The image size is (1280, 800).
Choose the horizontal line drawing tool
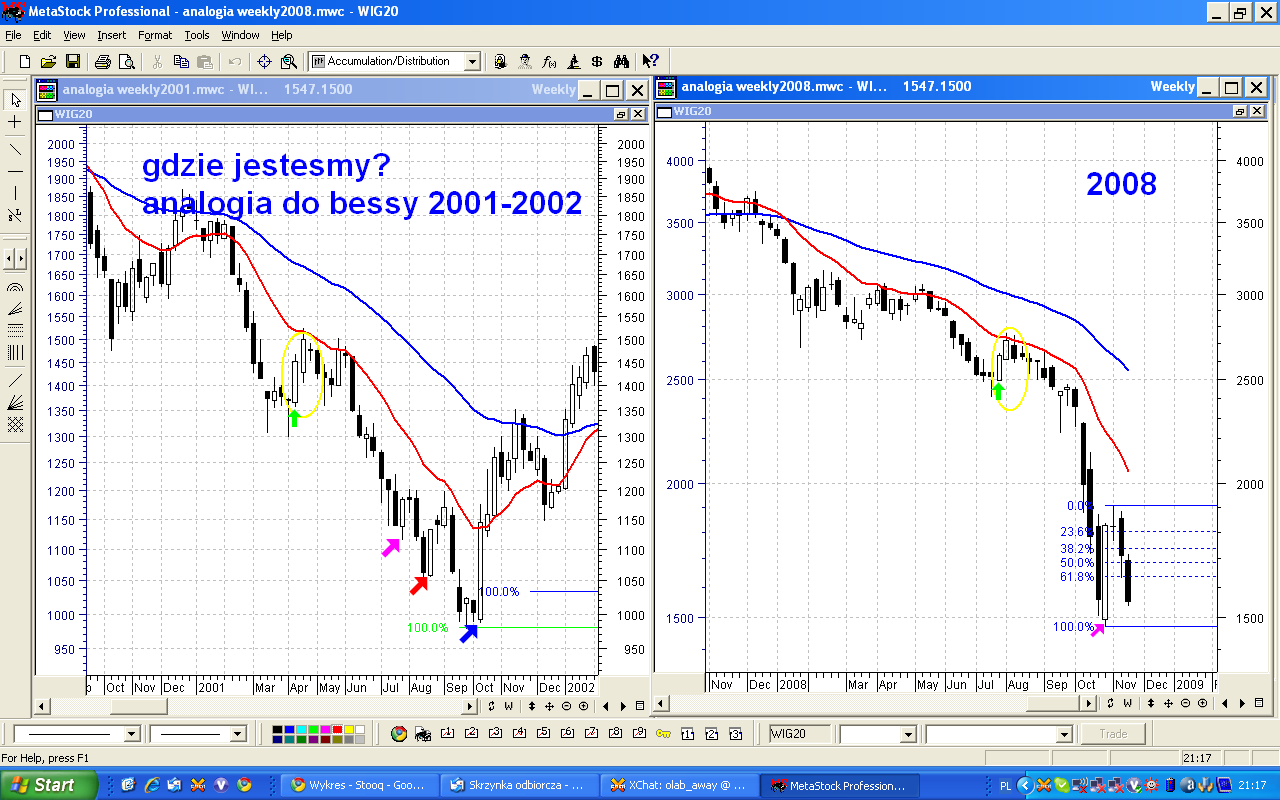(15, 171)
